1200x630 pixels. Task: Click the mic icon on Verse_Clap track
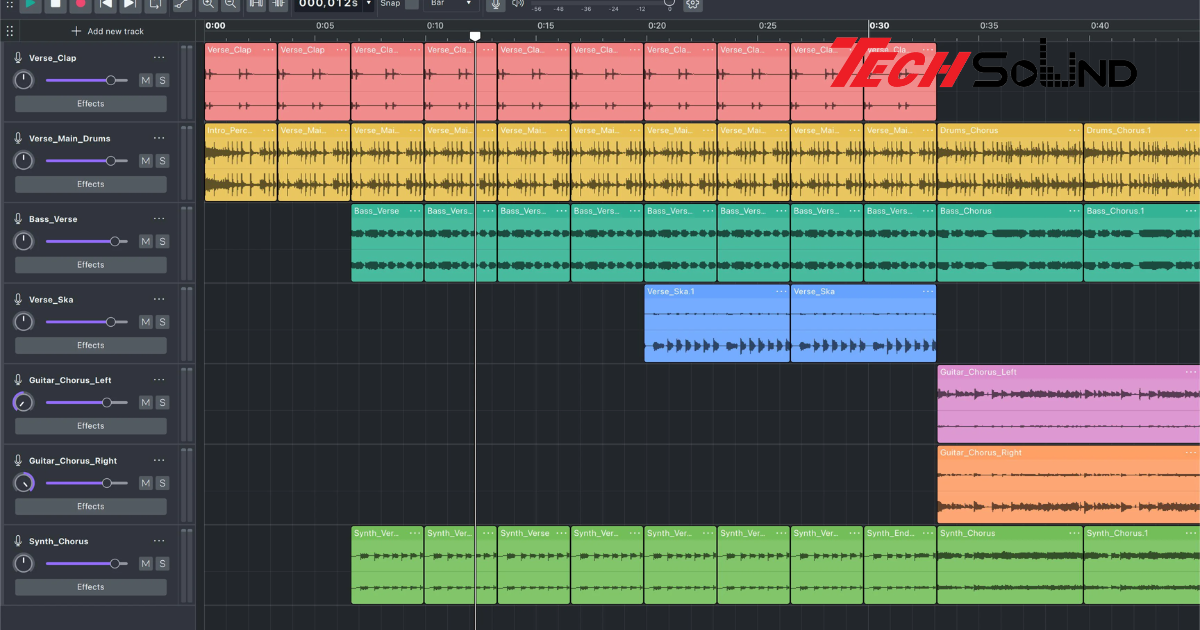18,58
